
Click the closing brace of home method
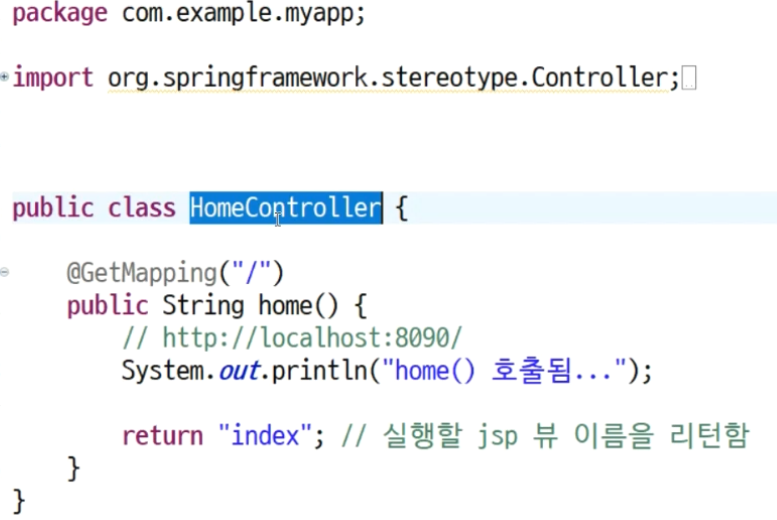[x=73, y=468]
